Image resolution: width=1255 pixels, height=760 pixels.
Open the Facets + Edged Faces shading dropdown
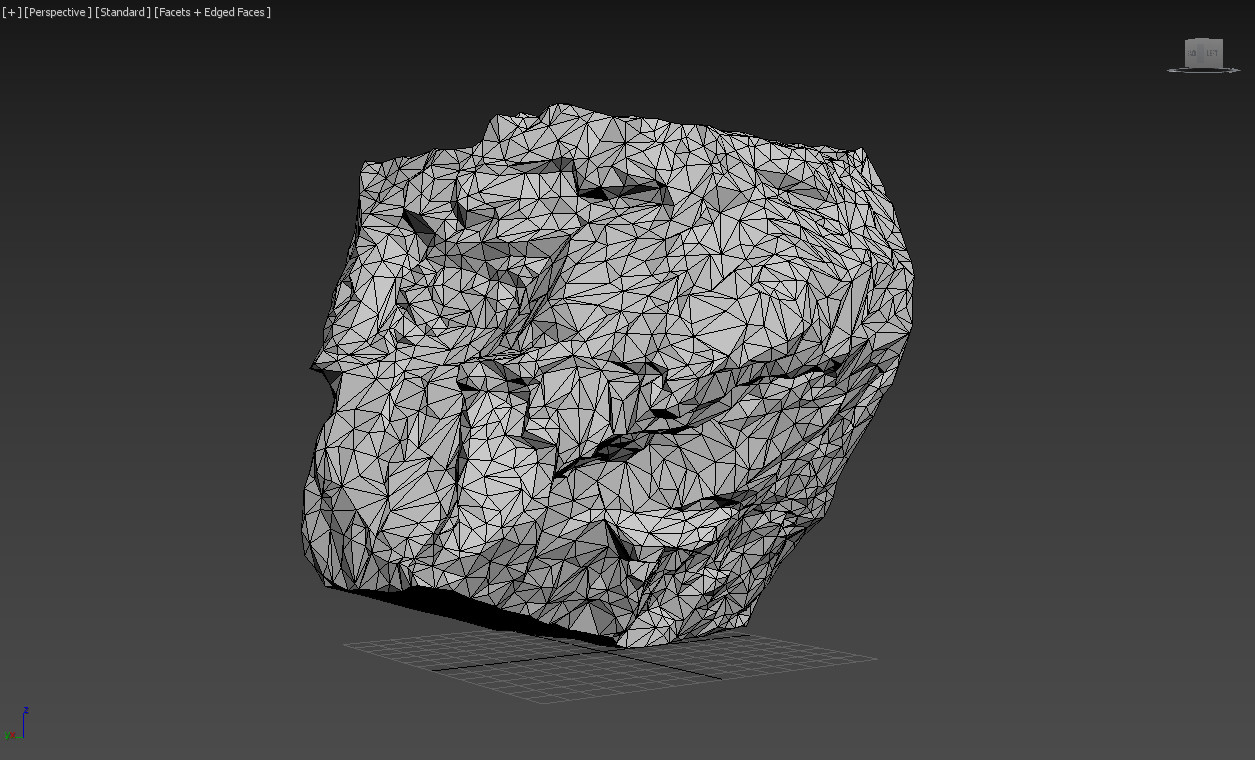[212, 12]
